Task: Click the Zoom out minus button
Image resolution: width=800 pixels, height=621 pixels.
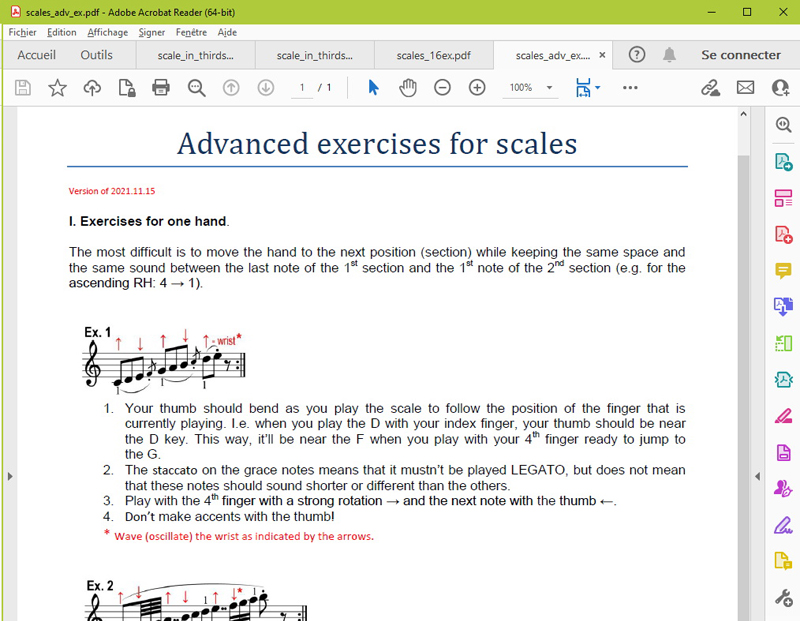Action: tap(442, 88)
